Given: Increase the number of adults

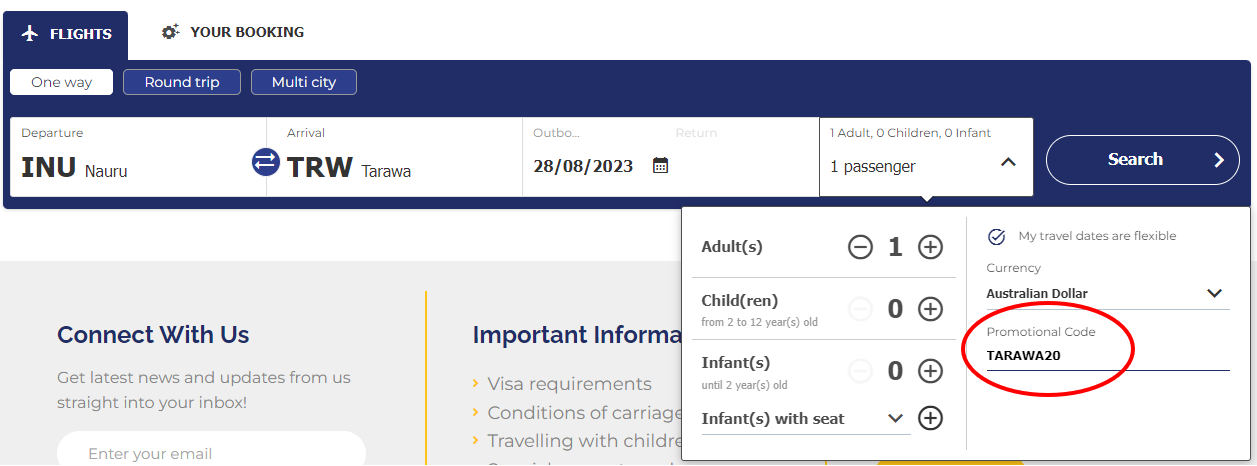Looking at the screenshot, I should (x=931, y=247).
